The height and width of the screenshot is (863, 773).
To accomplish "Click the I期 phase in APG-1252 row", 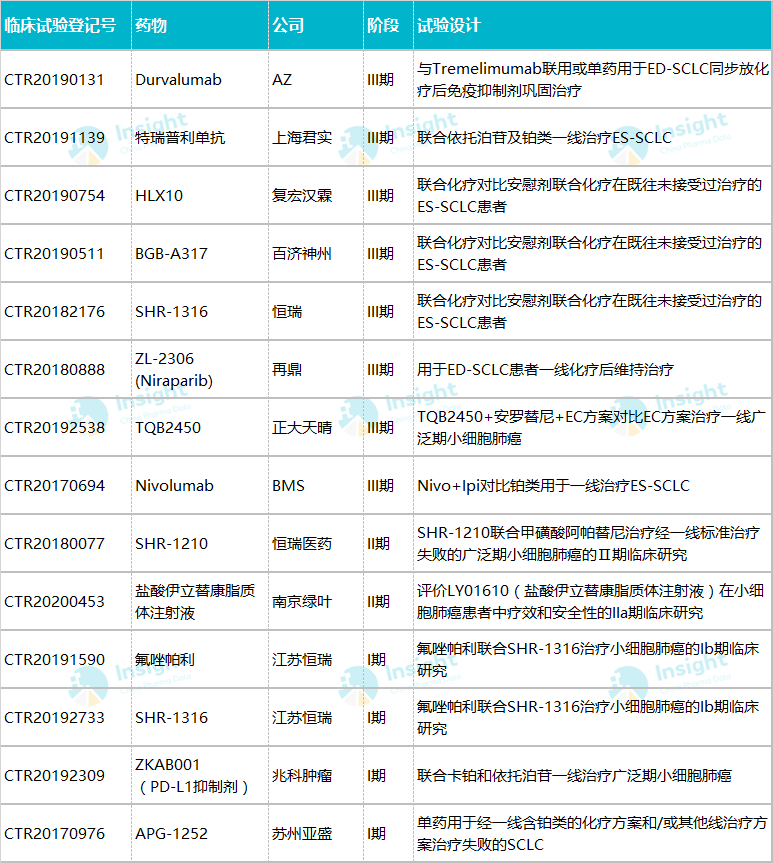I will tap(377, 834).
